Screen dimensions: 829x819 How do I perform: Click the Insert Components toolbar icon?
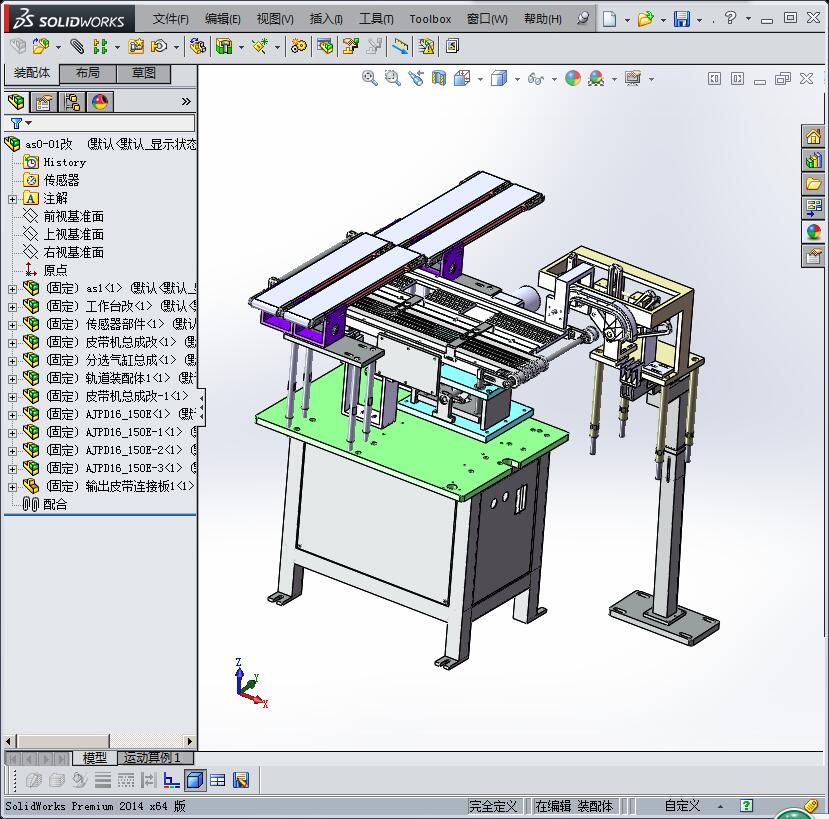coord(41,47)
